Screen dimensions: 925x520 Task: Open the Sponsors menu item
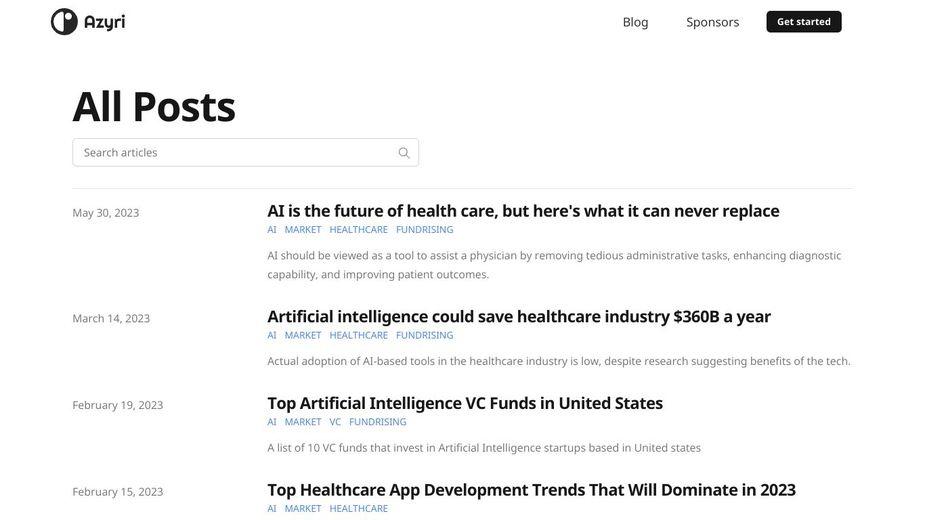712,22
